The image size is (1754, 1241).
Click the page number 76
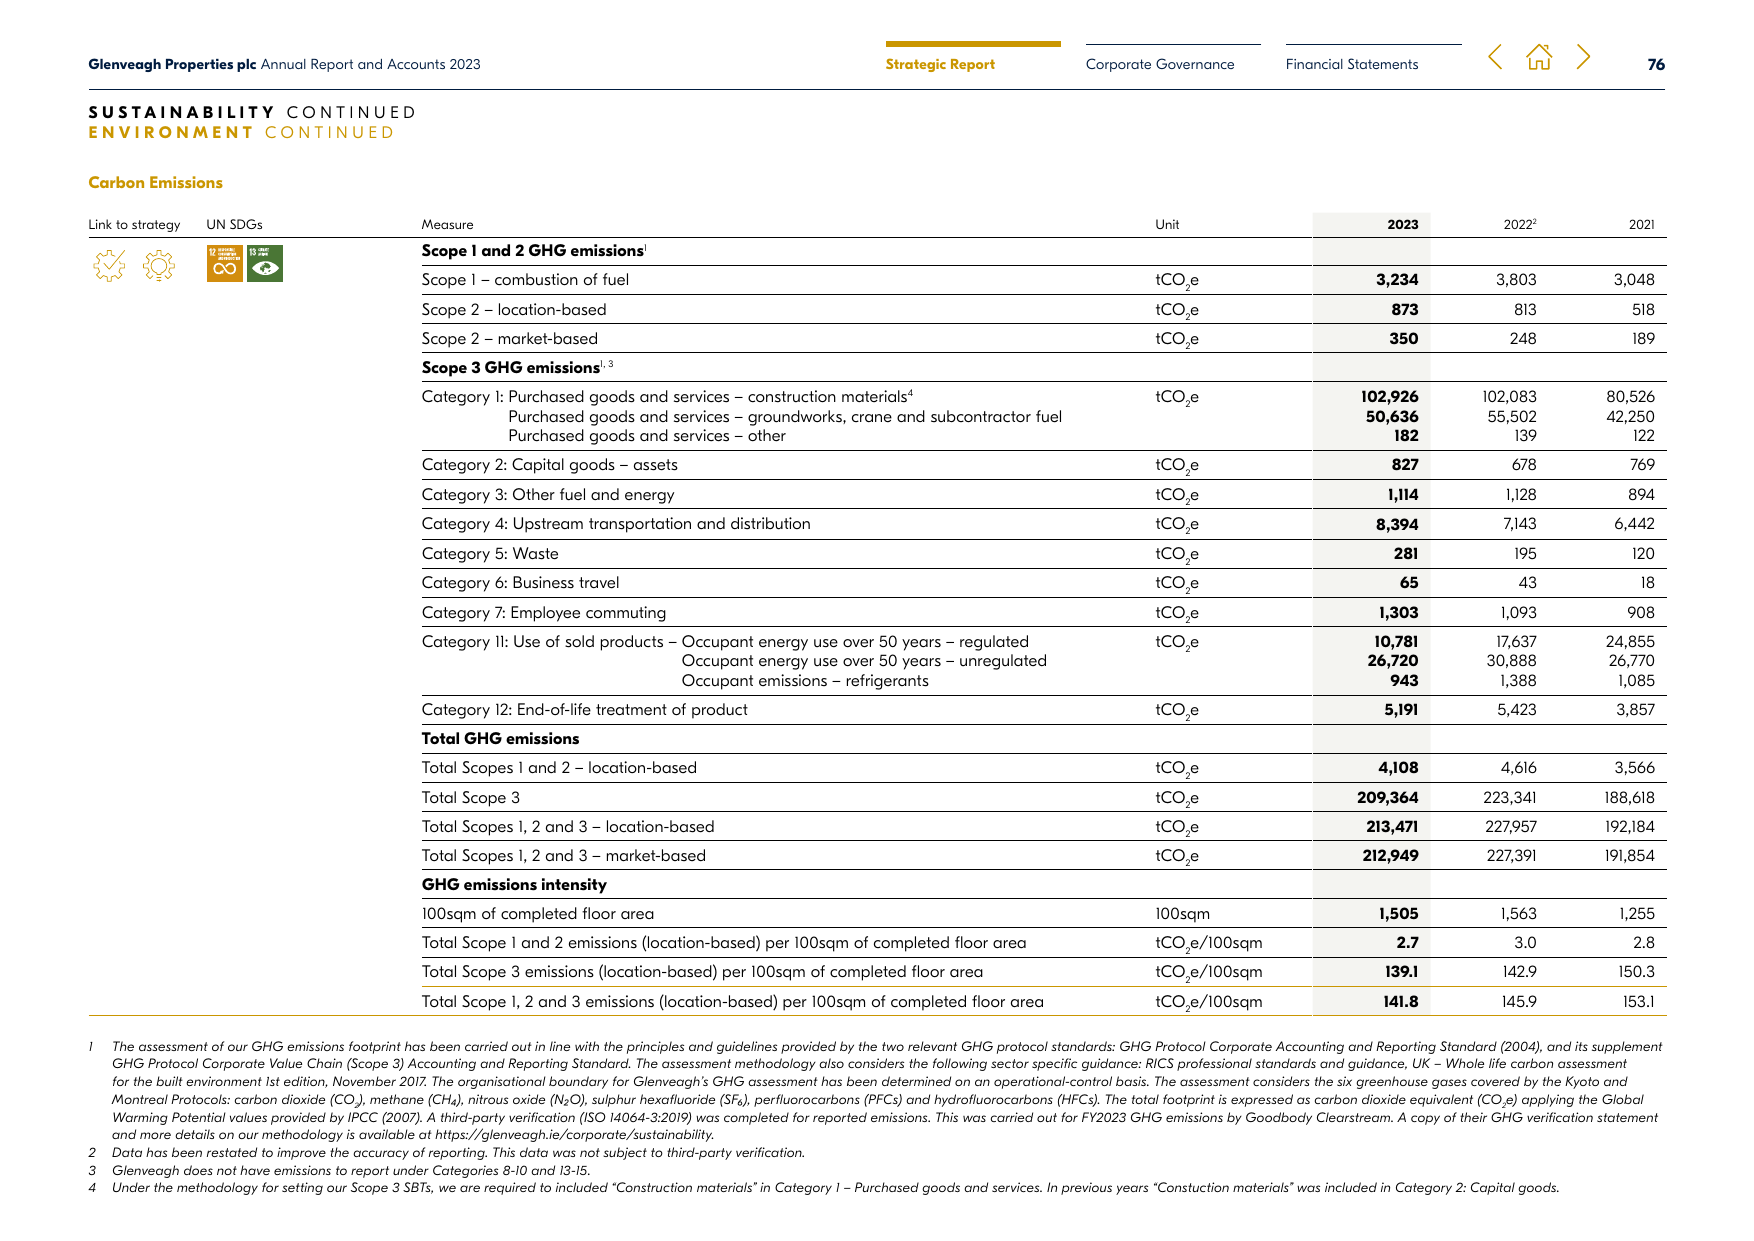point(1656,64)
